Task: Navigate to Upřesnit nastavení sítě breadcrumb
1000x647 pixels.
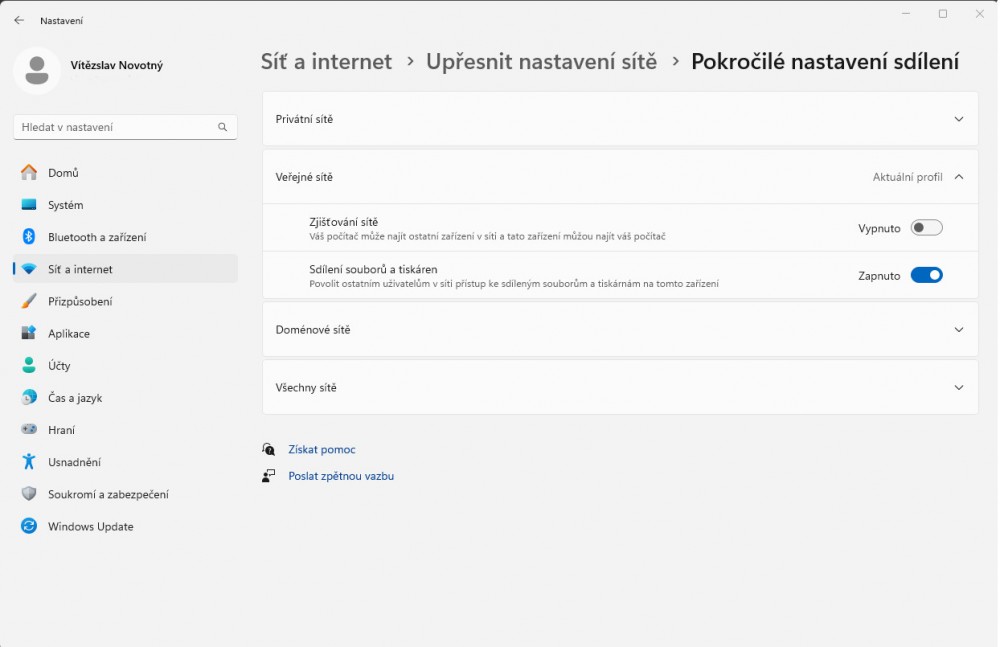Action: (541, 62)
